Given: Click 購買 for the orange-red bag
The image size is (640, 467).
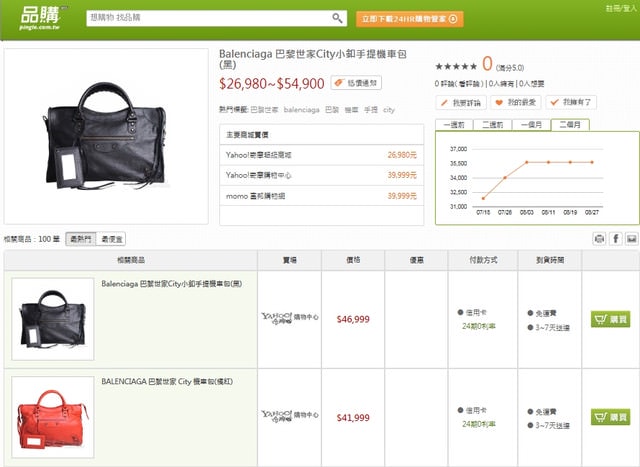Looking at the screenshot, I should coord(611,416).
